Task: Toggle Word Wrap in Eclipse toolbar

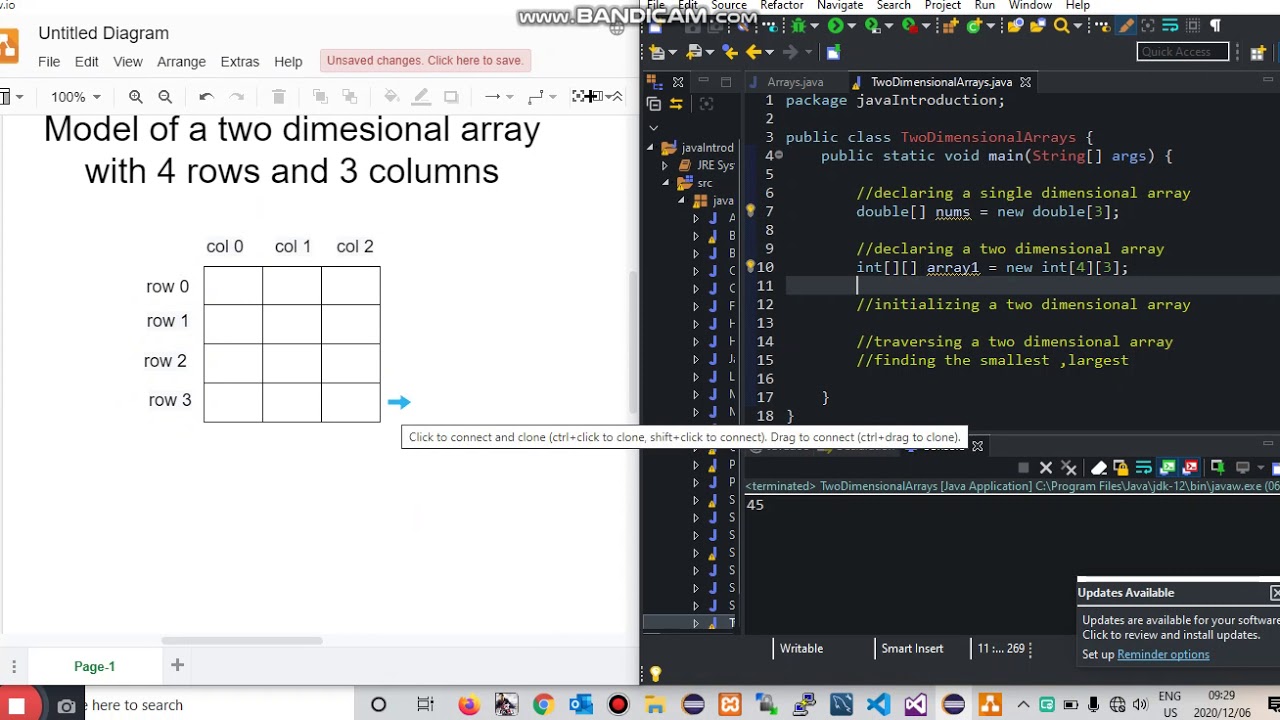Action: (1169, 25)
